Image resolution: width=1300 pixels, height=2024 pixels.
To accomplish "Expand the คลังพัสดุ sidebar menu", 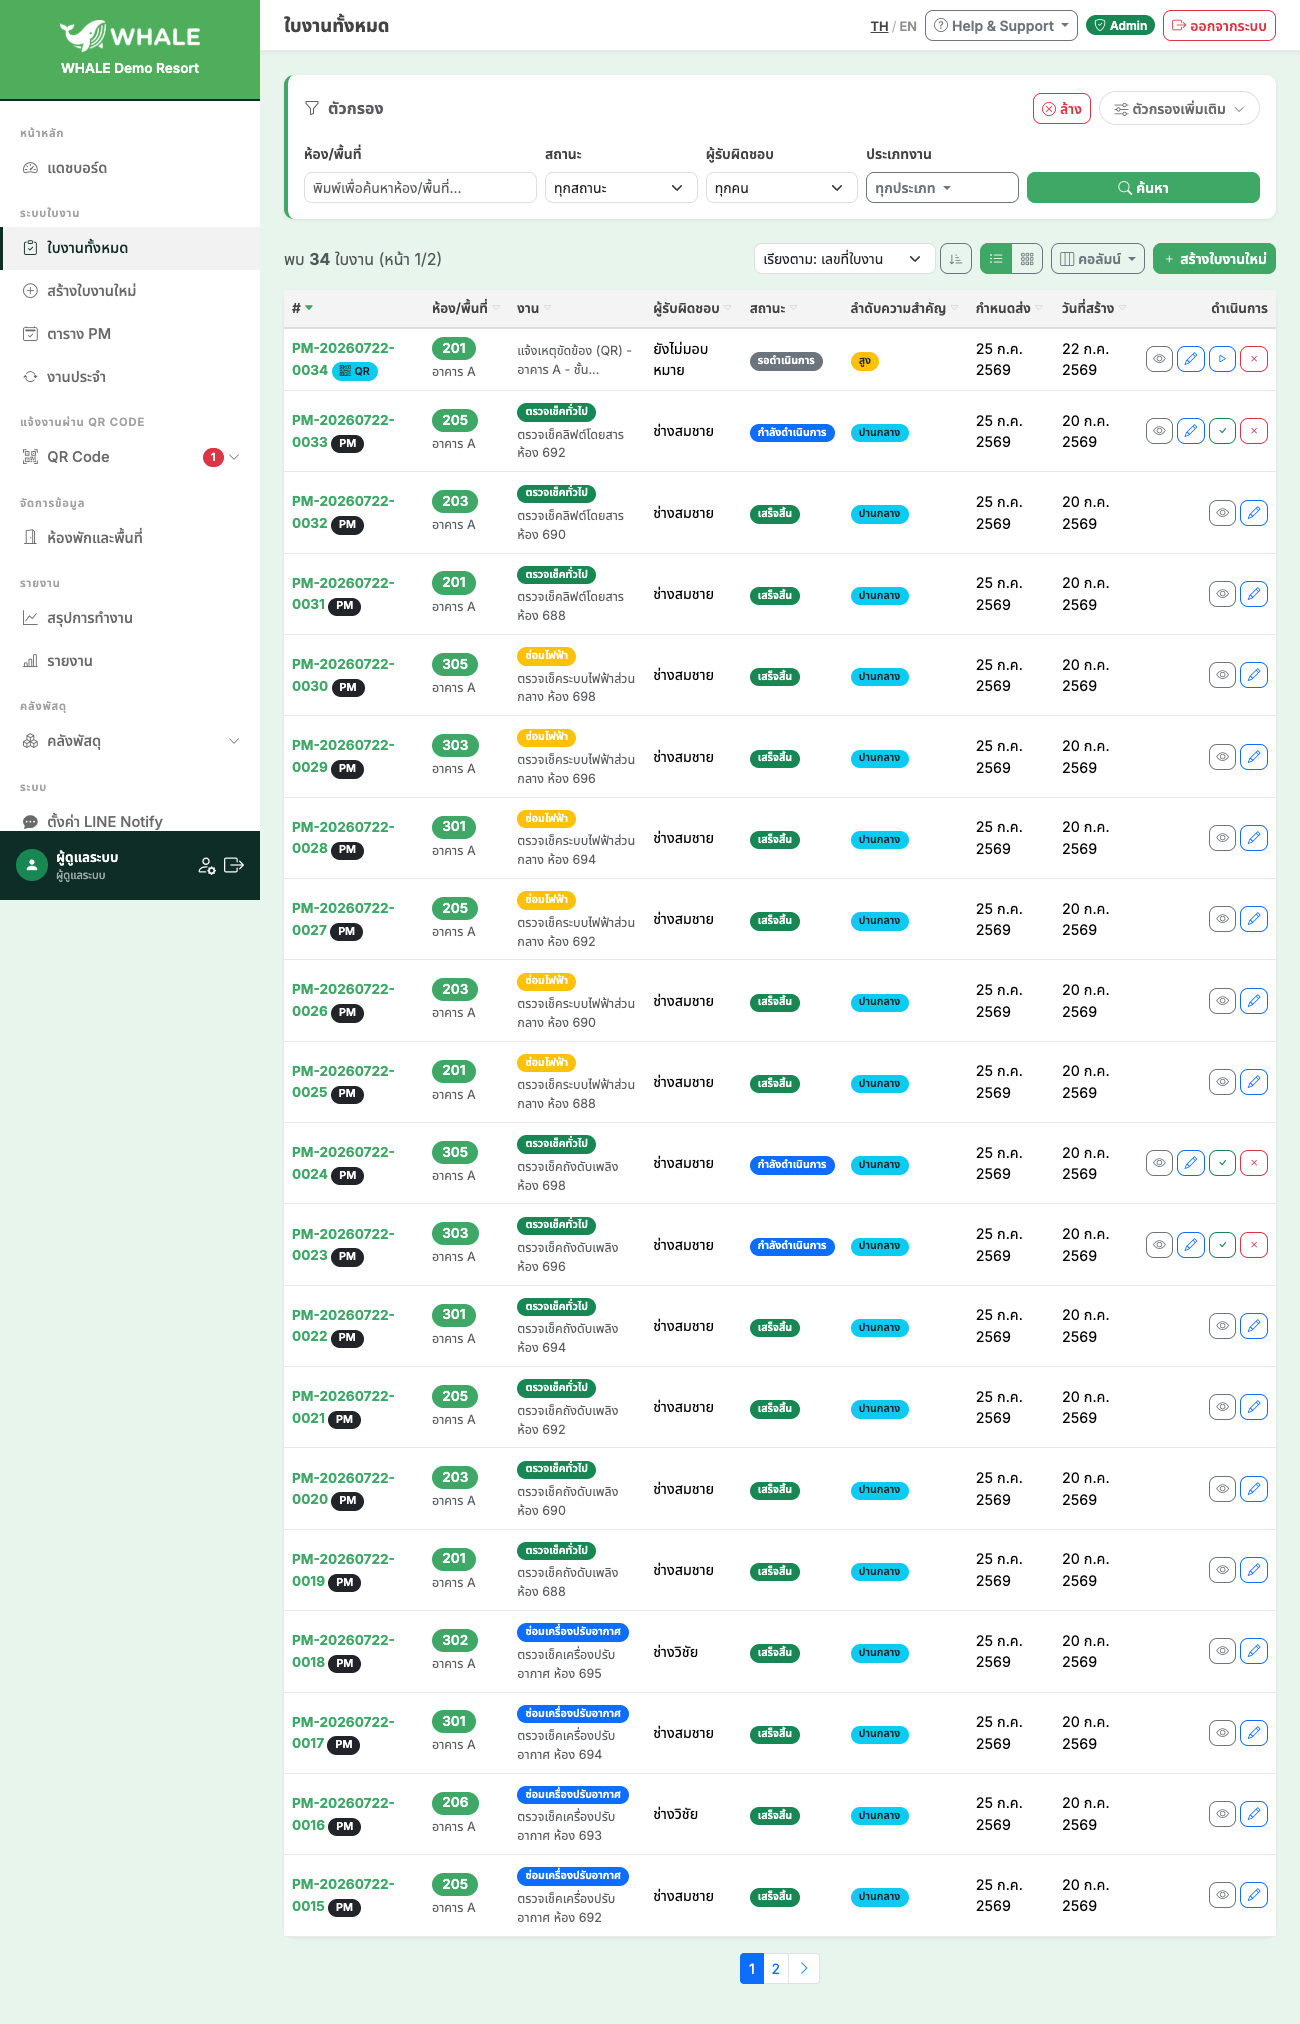I will [x=130, y=741].
